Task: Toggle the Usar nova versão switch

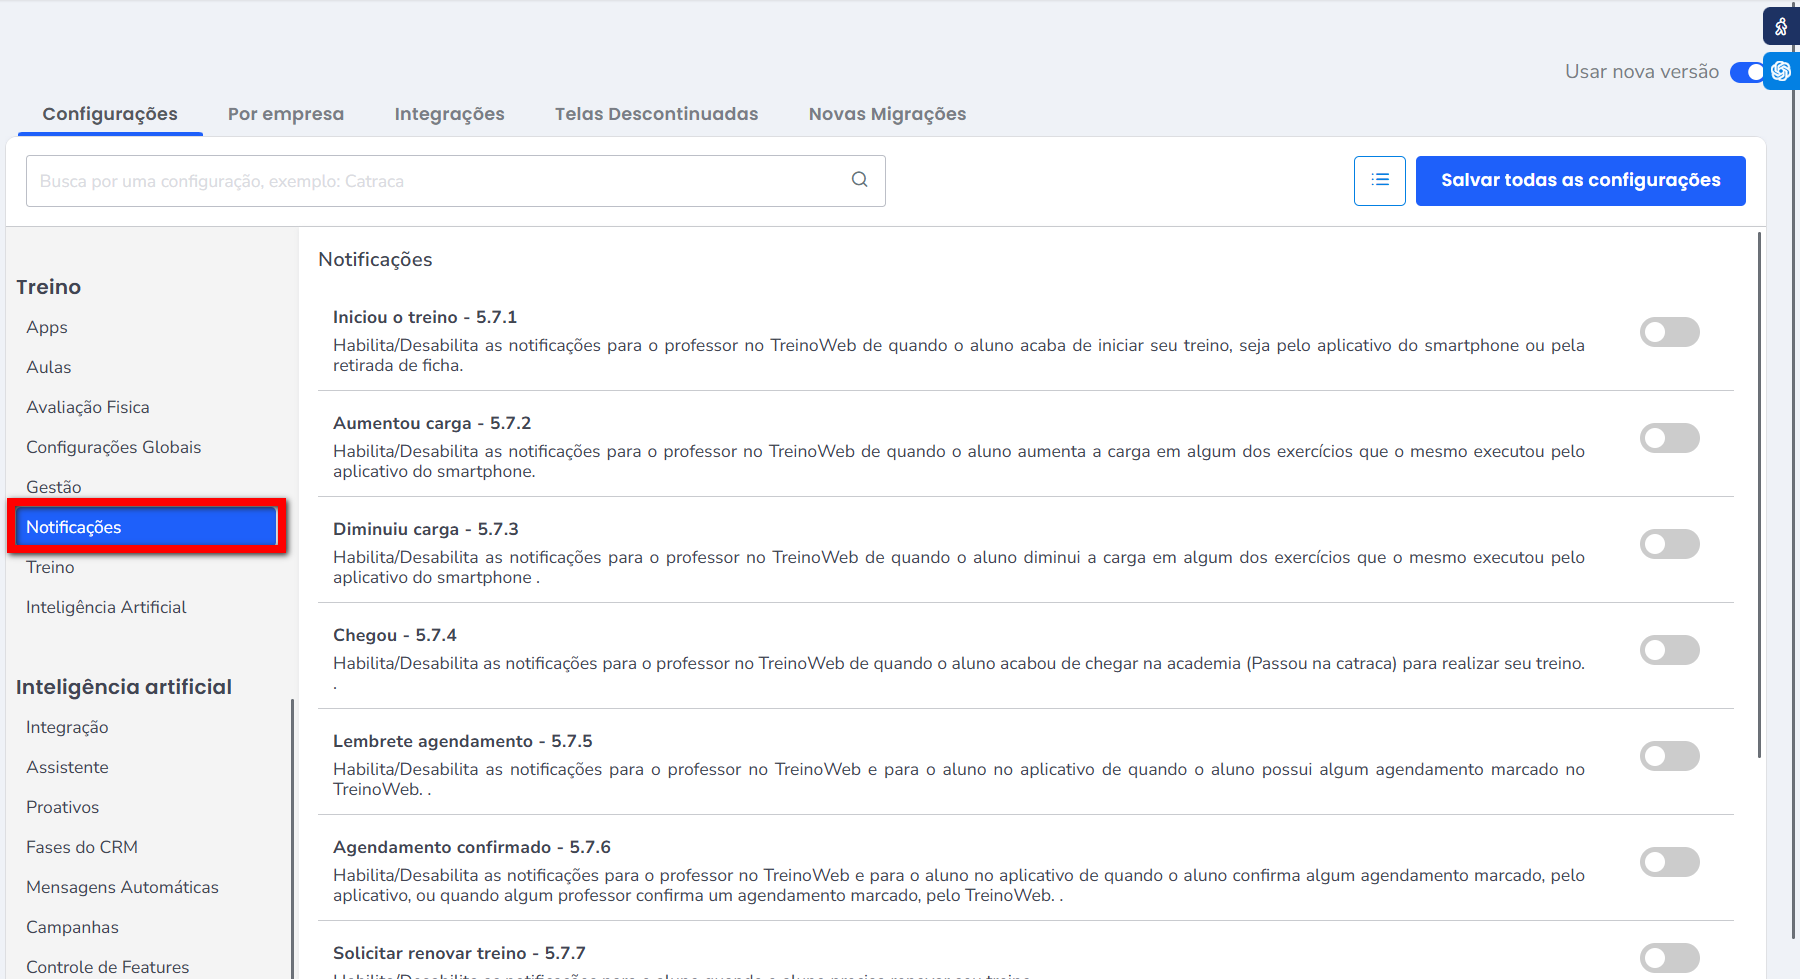Action: (x=1746, y=72)
